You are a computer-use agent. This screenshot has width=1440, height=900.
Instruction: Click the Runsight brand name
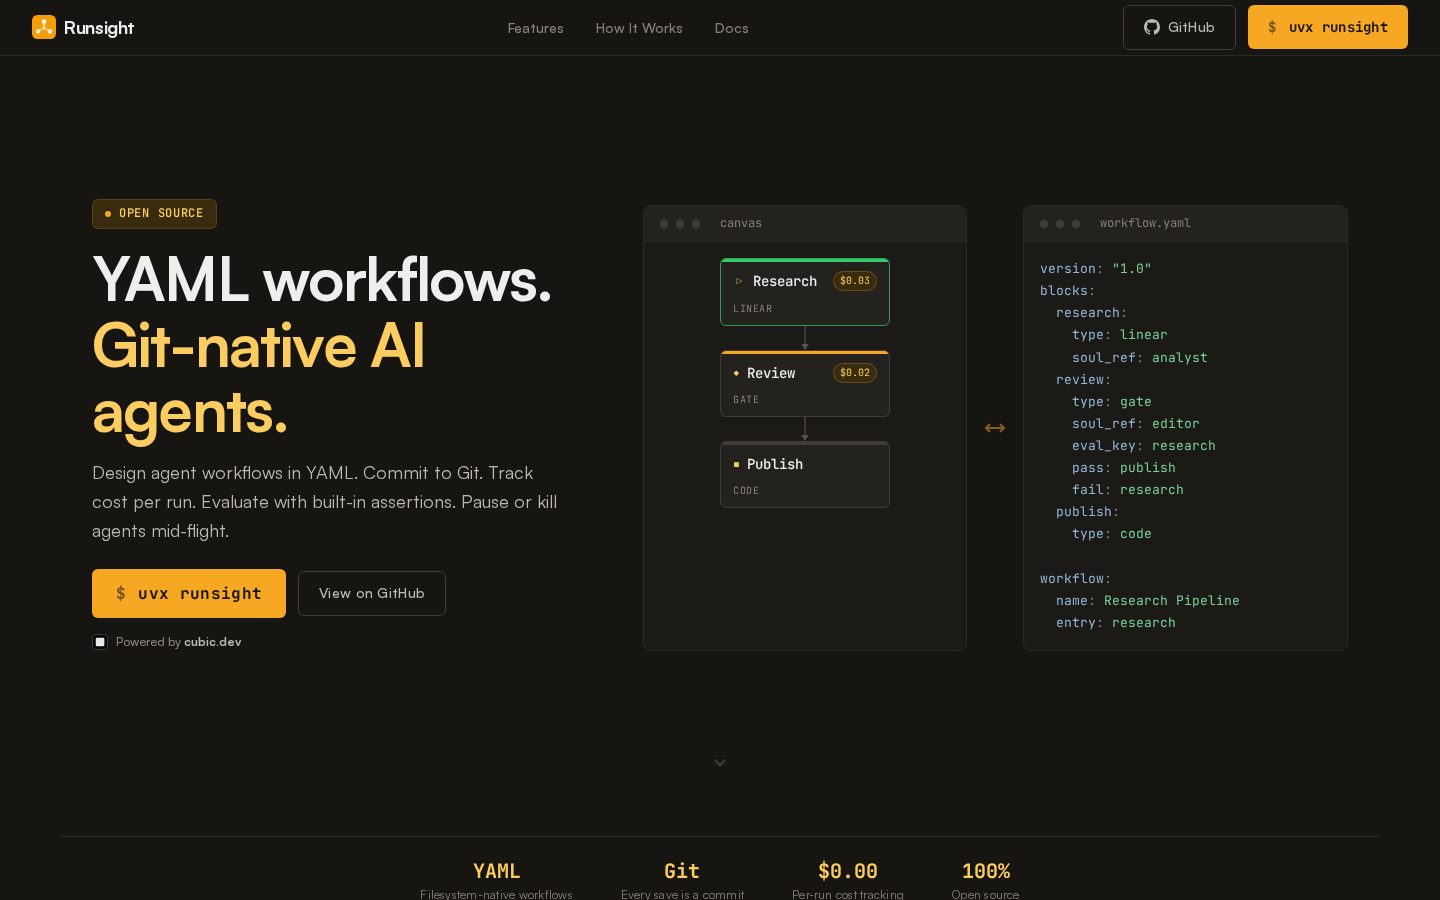click(98, 28)
